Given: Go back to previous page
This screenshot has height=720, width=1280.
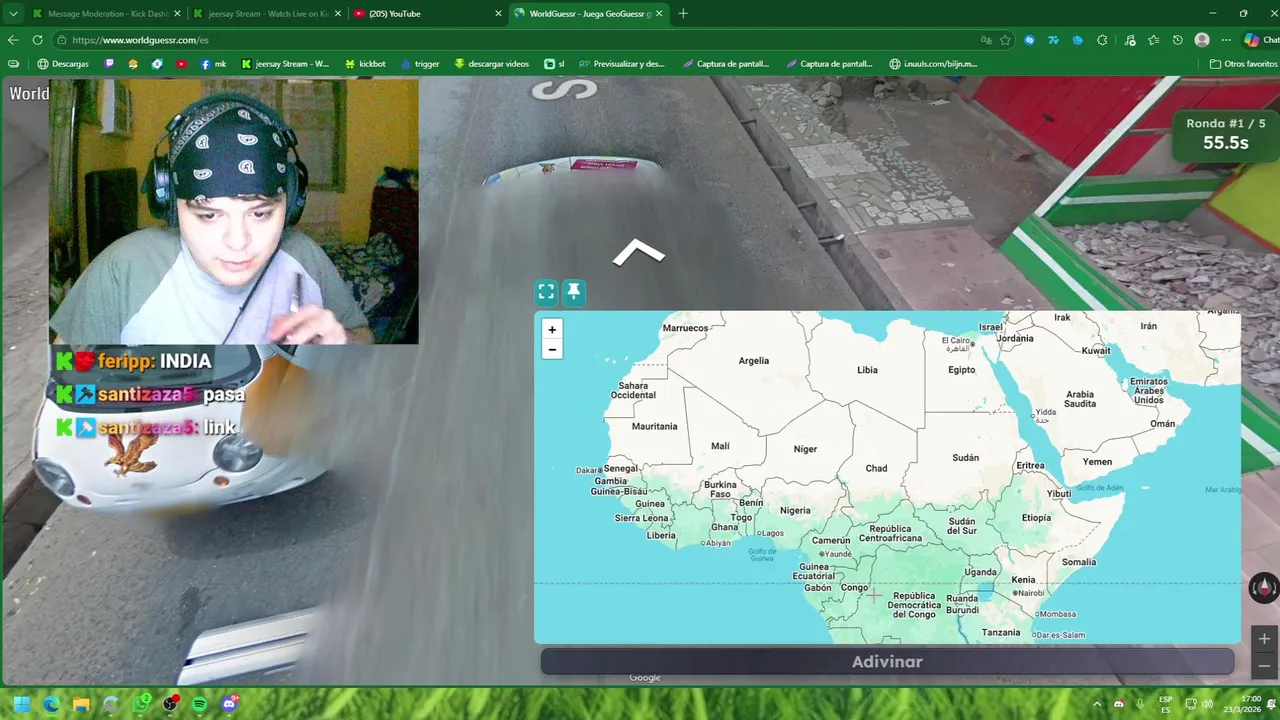Looking at the screenshot, I should coord(13,40).
